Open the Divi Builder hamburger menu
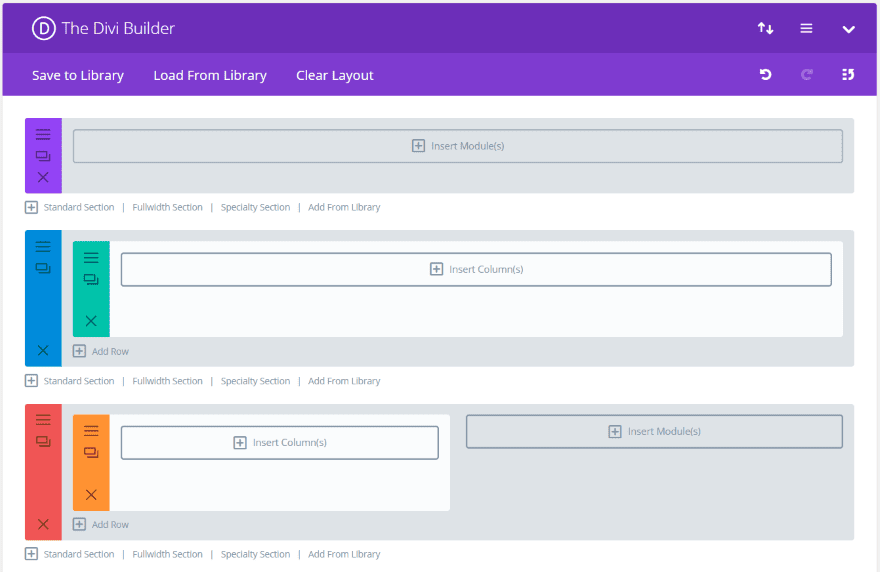880x572 pixels. (x=806, y=28)
